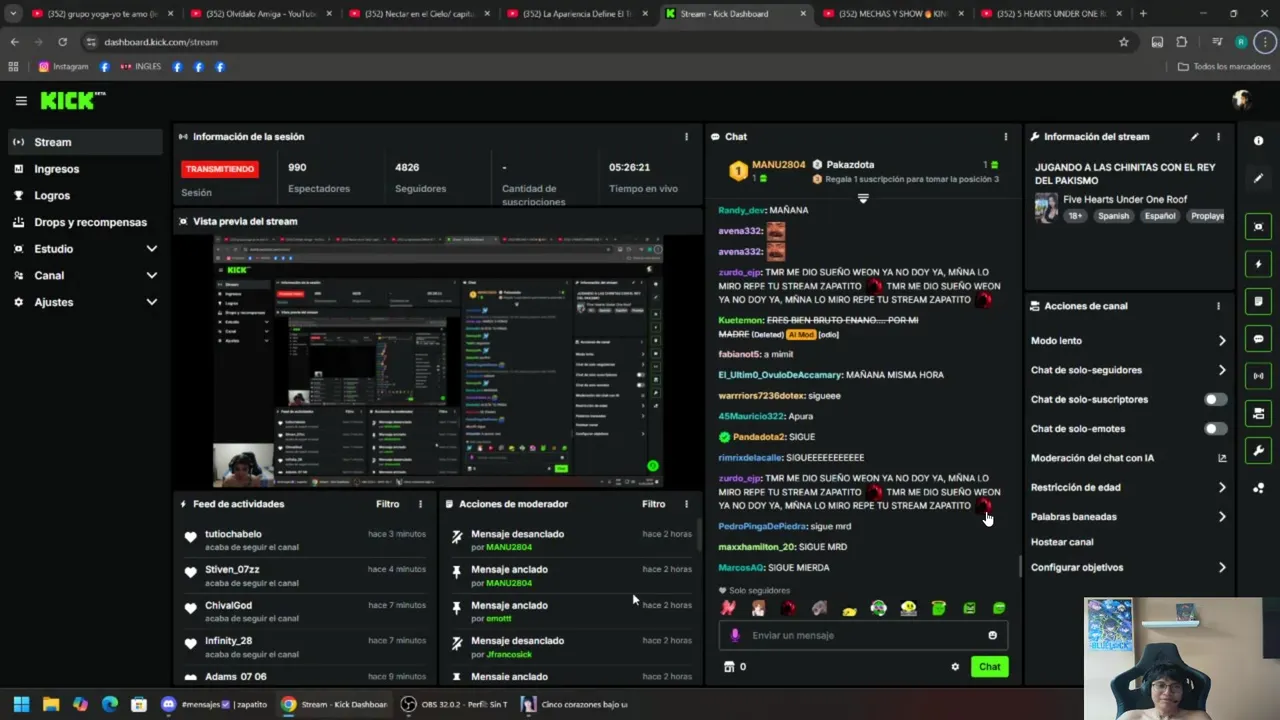Open Palabras baneadas chevron
This screenshot has width=1280, height=720.
[1222, 517]
